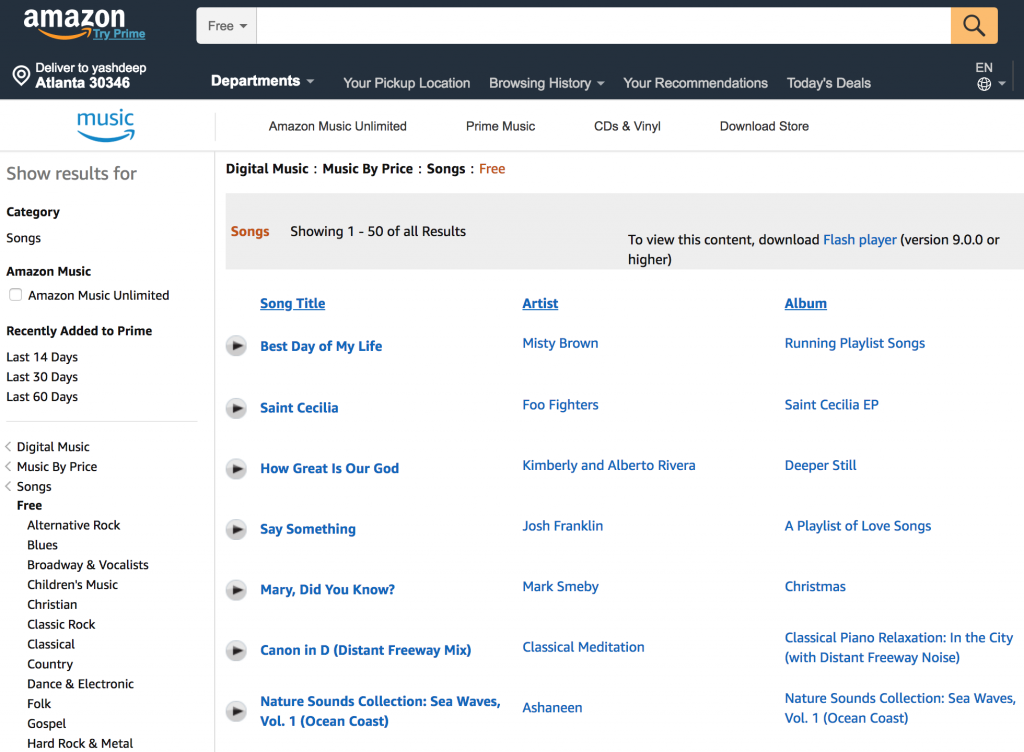Switch to CDs & Vinyl tab
This screenshot has width=1024, height=752.
pos(627,126)
